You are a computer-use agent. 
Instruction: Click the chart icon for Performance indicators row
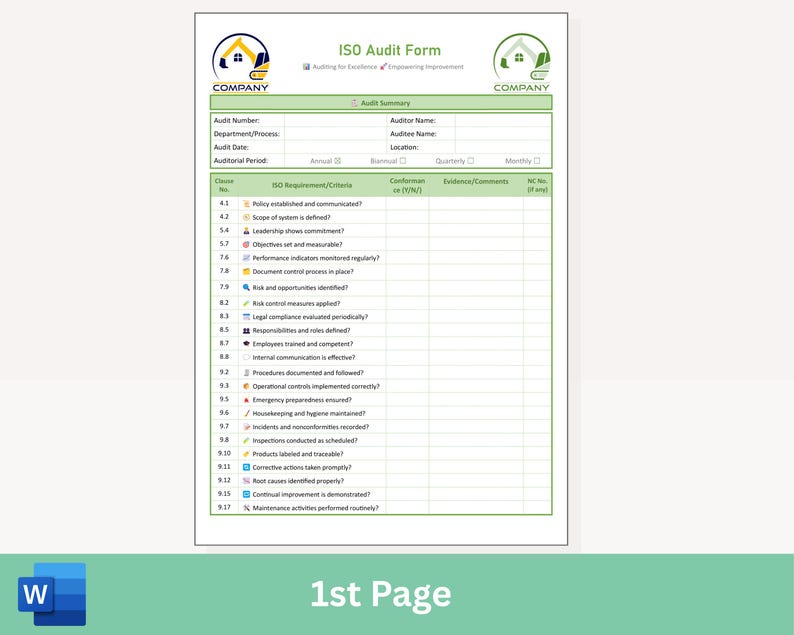(x=246, y=258)
